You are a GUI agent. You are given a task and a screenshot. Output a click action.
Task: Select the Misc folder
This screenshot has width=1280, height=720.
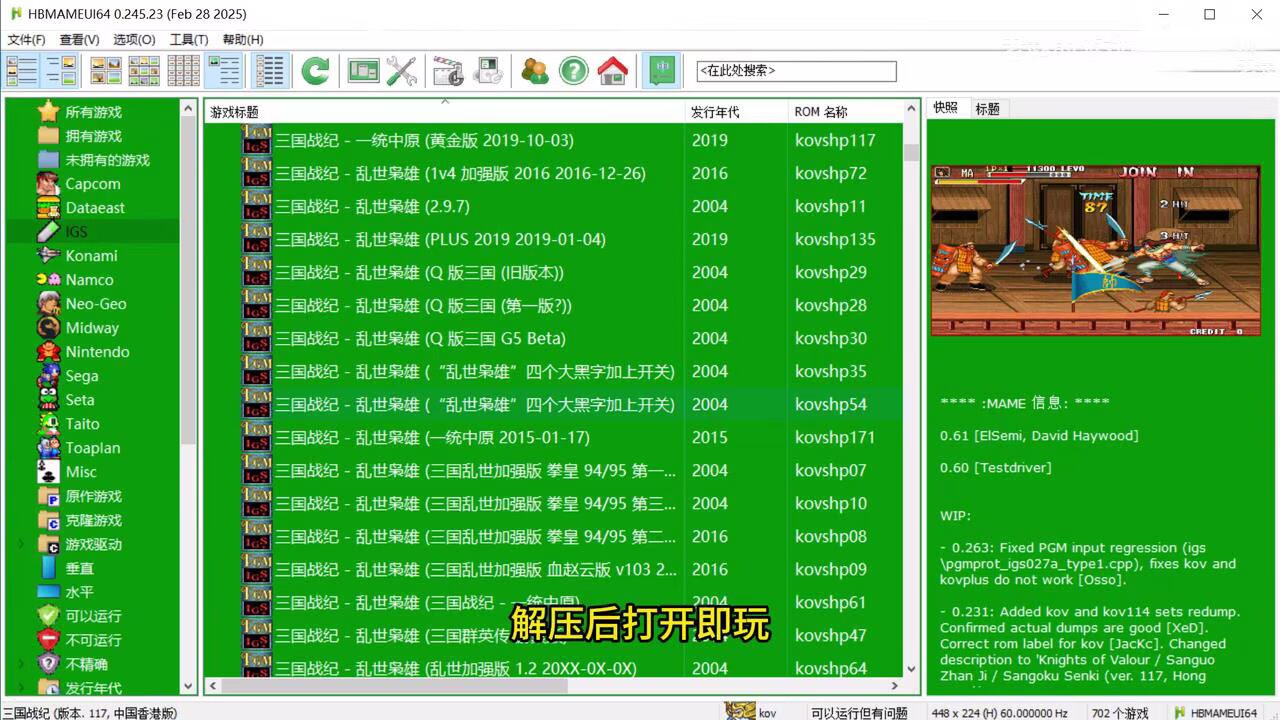pyautogui.click(x=81, y=472)
